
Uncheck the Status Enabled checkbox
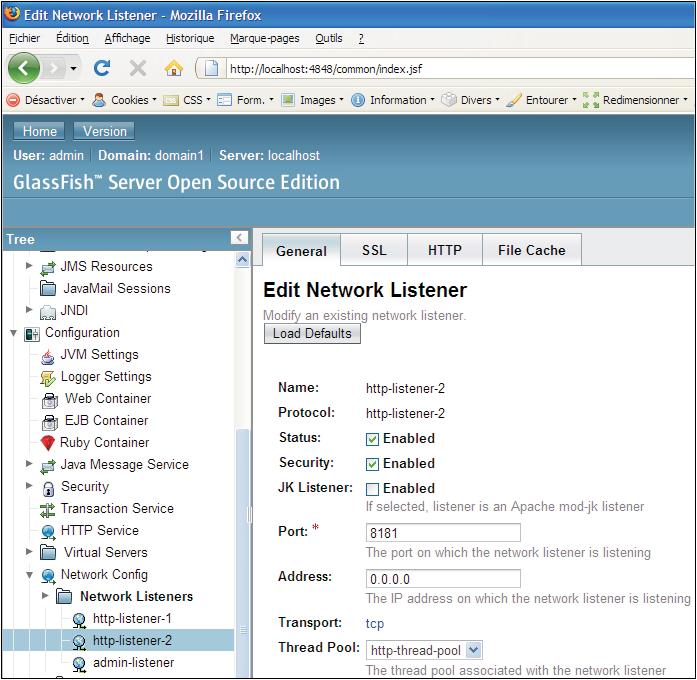click(373, 439)
